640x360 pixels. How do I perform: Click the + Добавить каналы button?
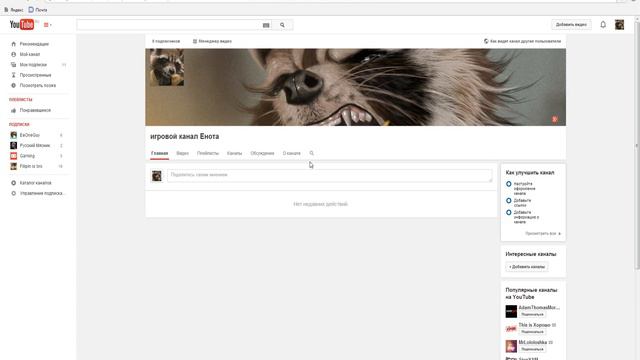[527, 267]
